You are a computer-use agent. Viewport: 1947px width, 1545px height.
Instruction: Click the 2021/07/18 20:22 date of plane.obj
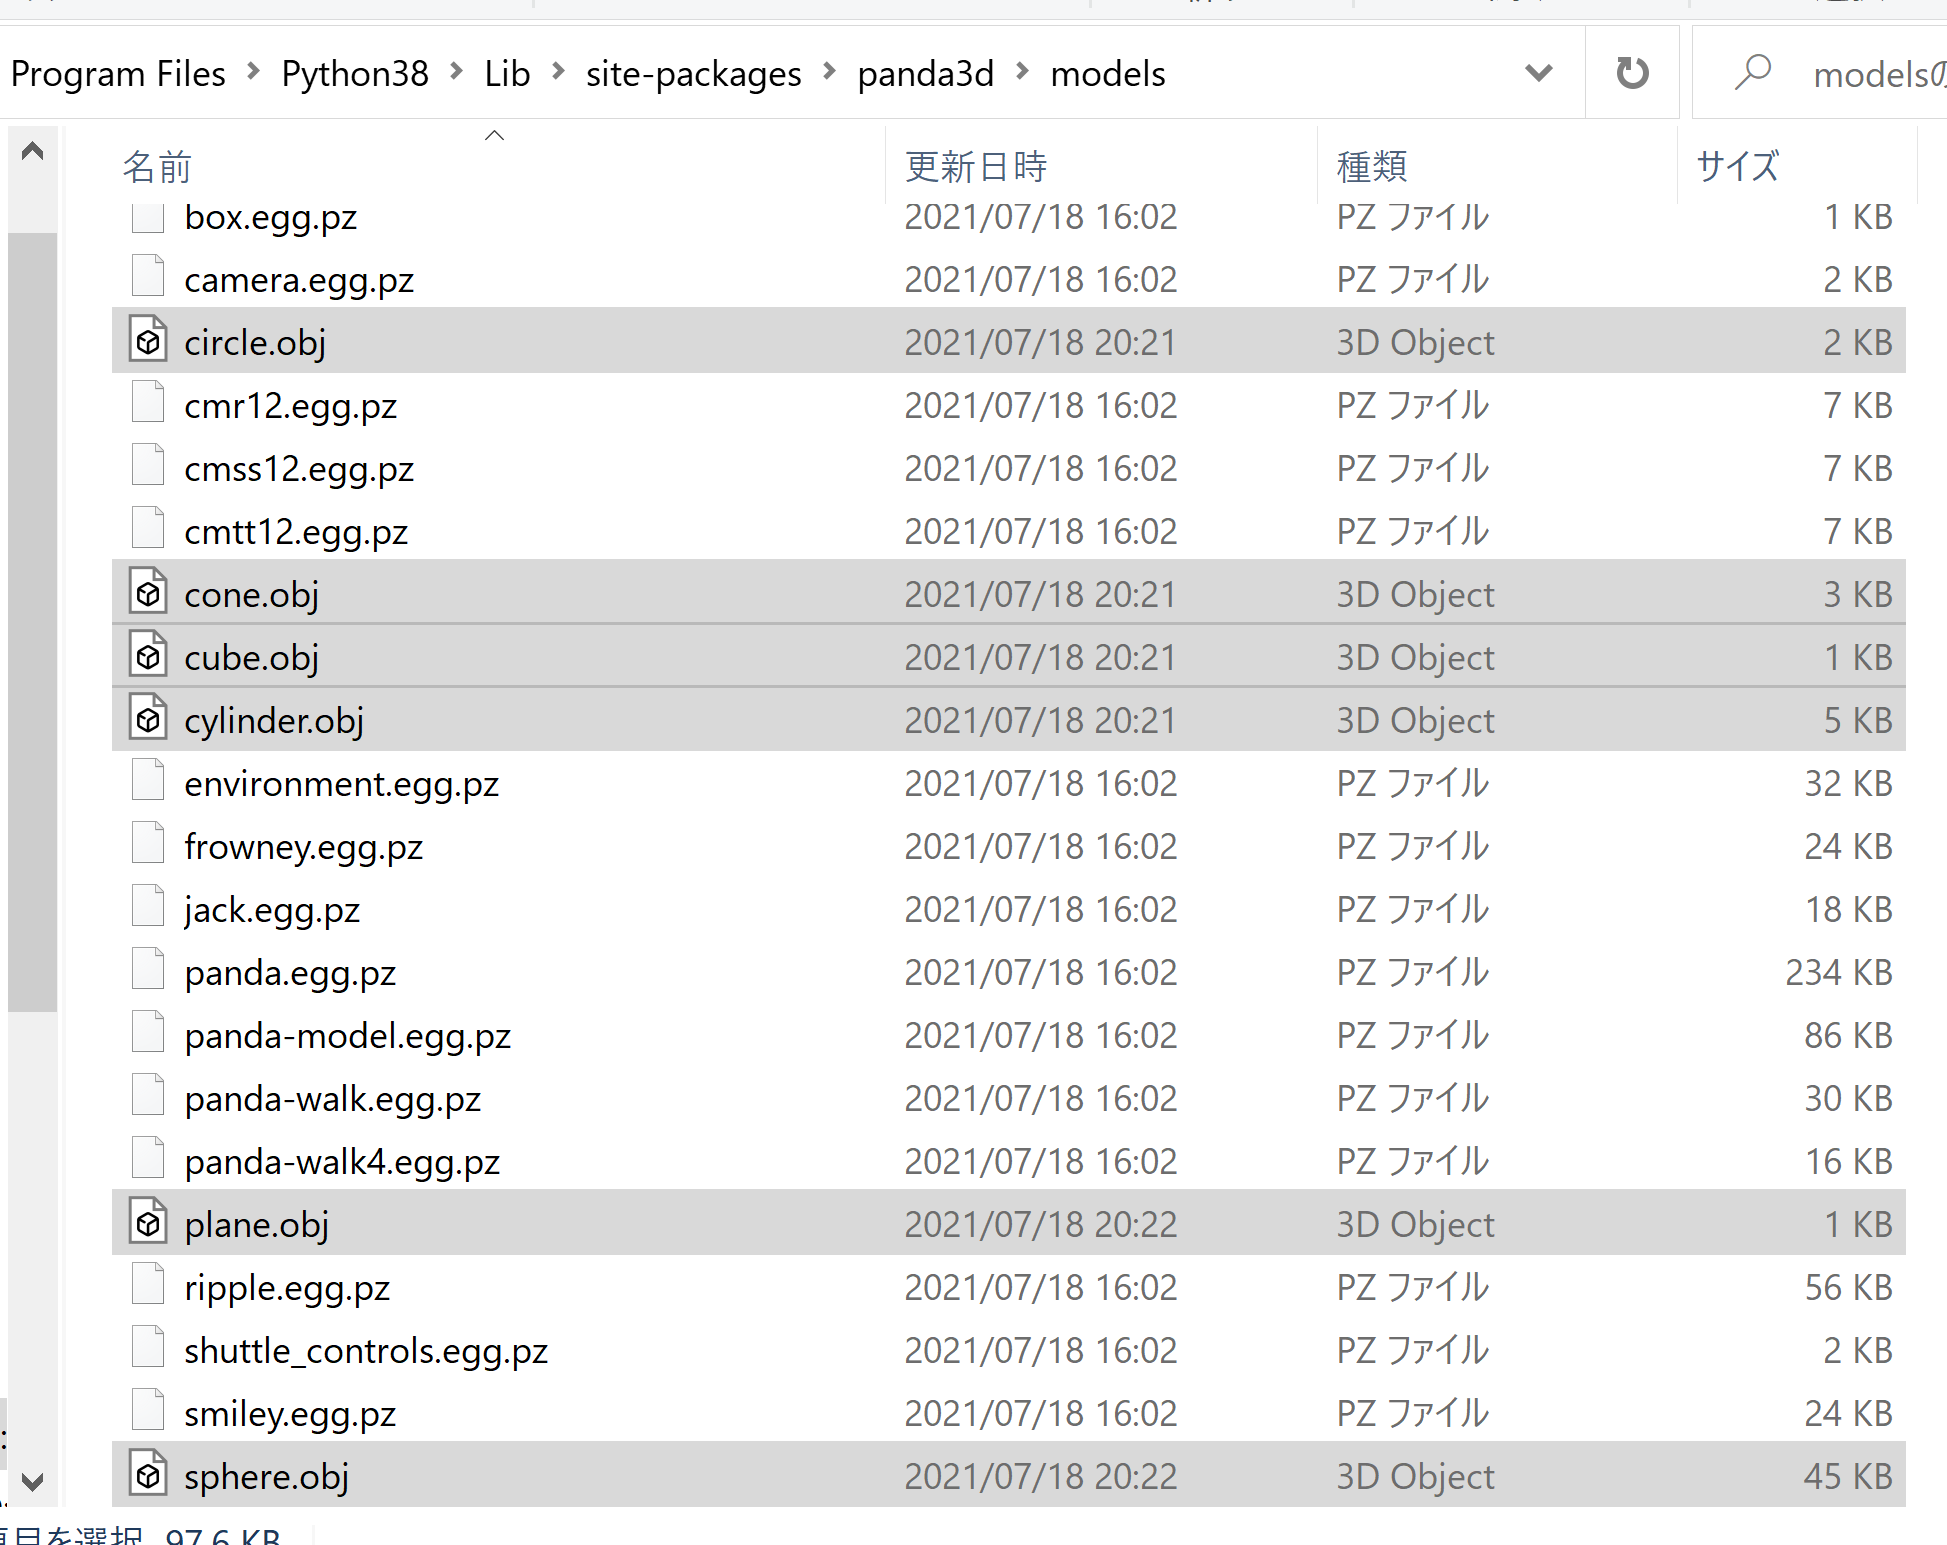tap(1041, 1224)
